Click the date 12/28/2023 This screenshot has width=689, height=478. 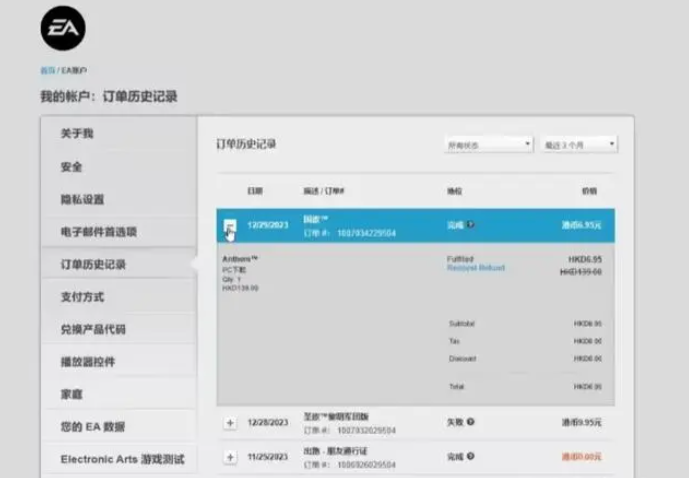click(x=268, y=422)
